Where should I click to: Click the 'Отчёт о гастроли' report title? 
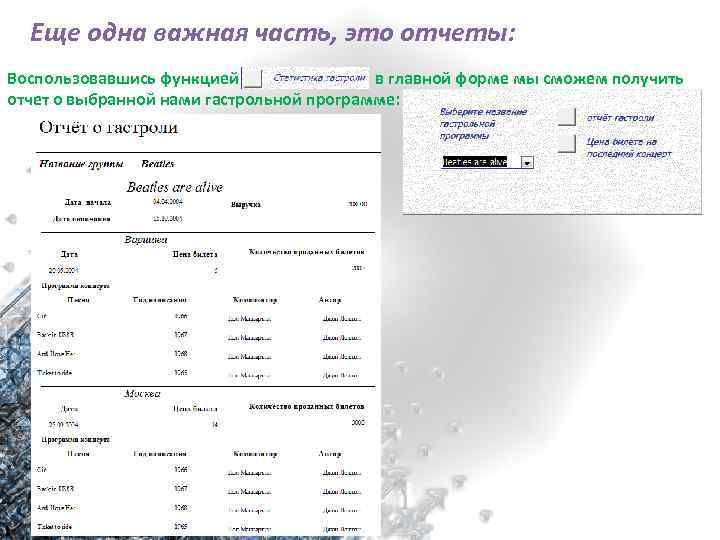[x=108, y=127]
